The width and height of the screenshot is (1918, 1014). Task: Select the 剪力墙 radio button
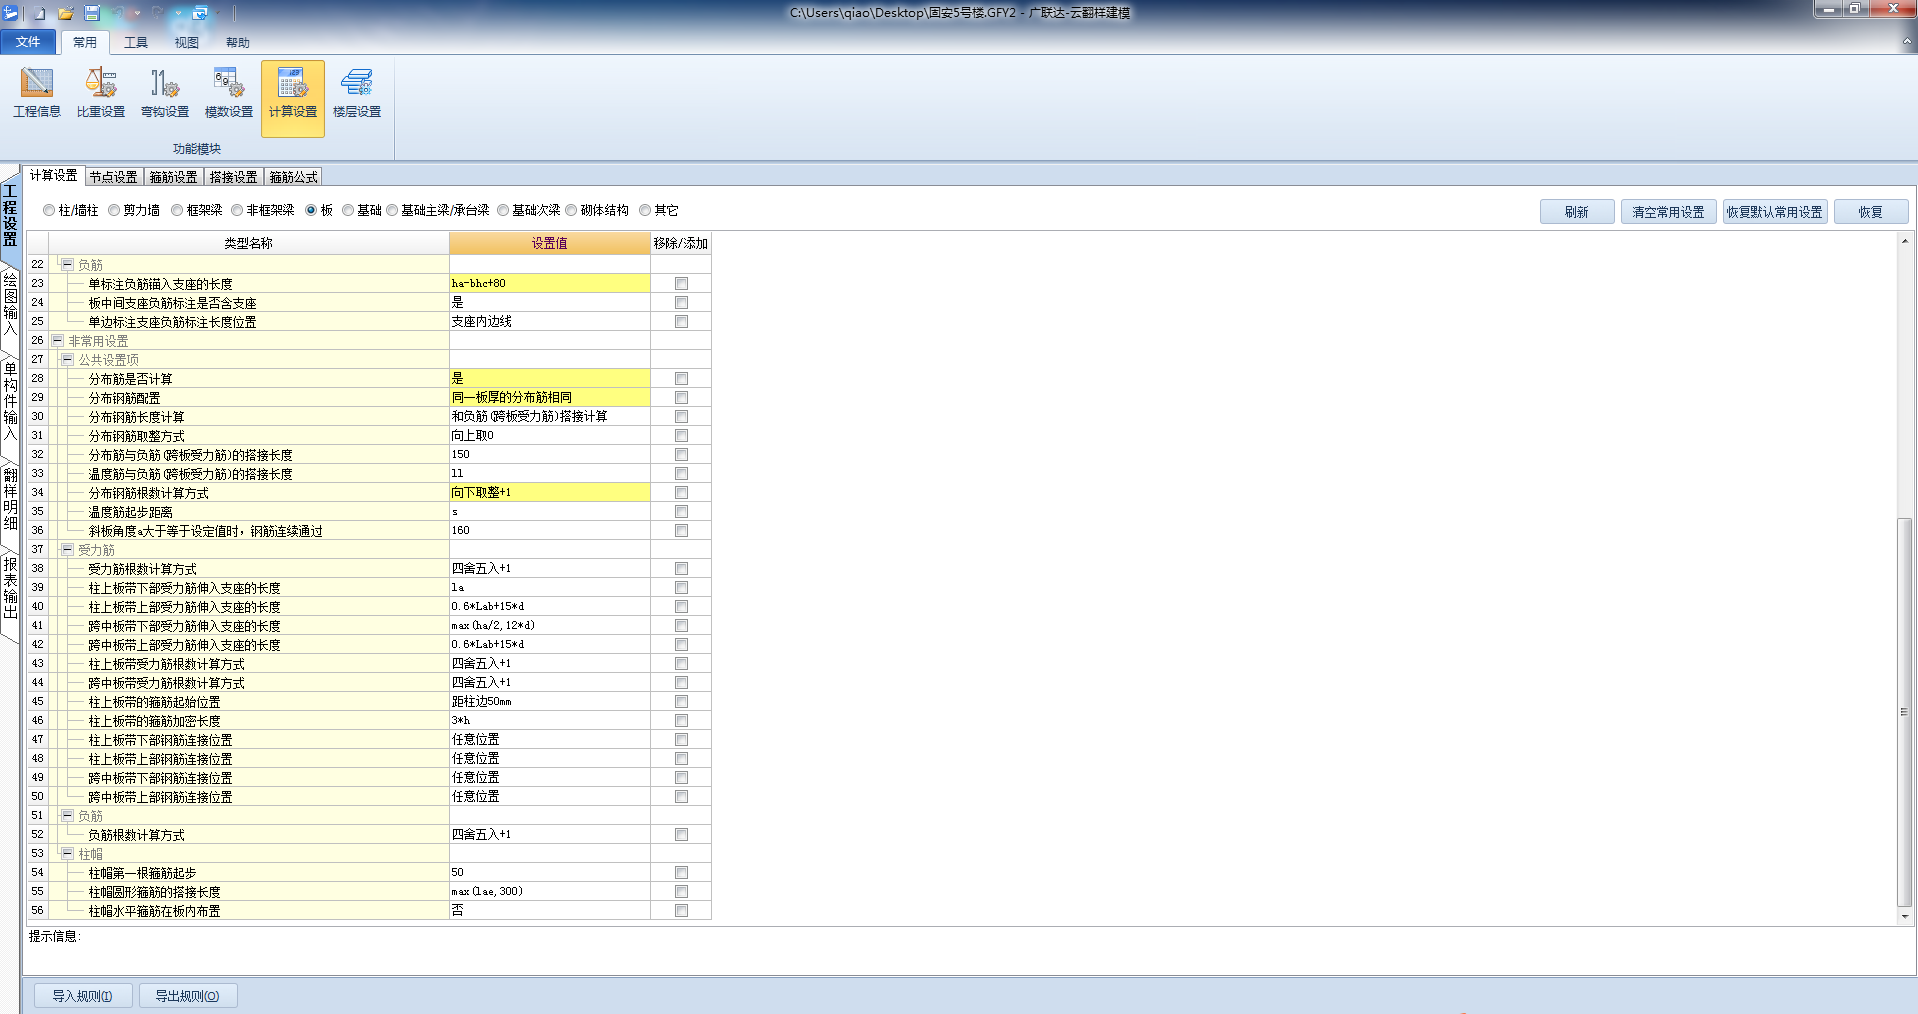point(114,210)
